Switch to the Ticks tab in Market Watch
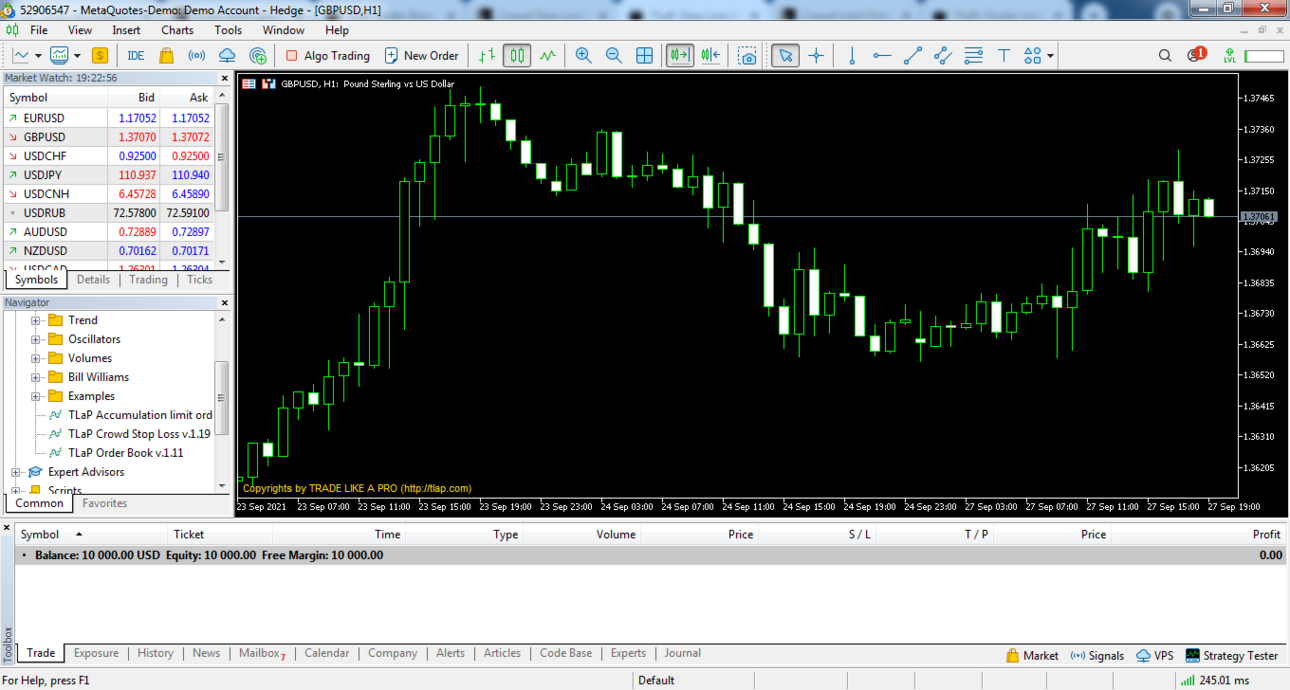1290x690 pixels. pos(200,280)
